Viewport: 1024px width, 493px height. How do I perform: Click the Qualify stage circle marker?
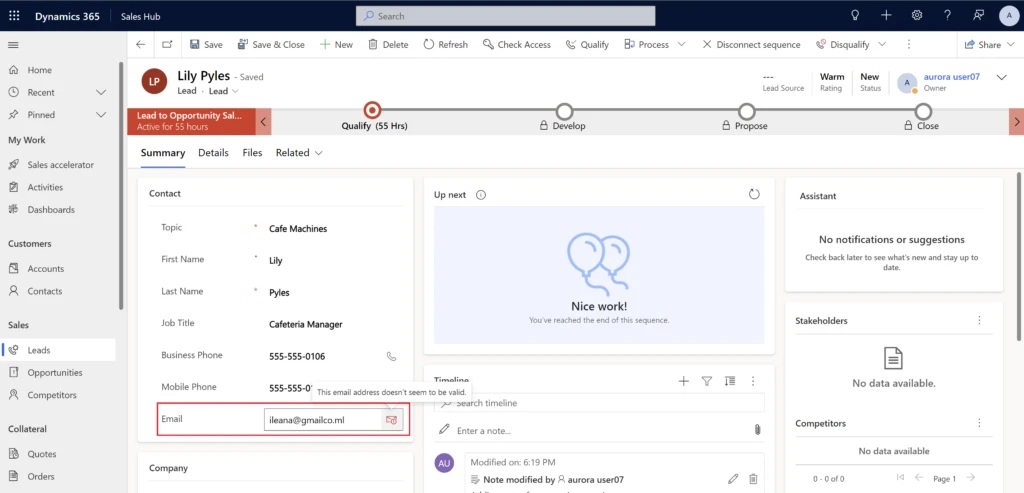373,110
